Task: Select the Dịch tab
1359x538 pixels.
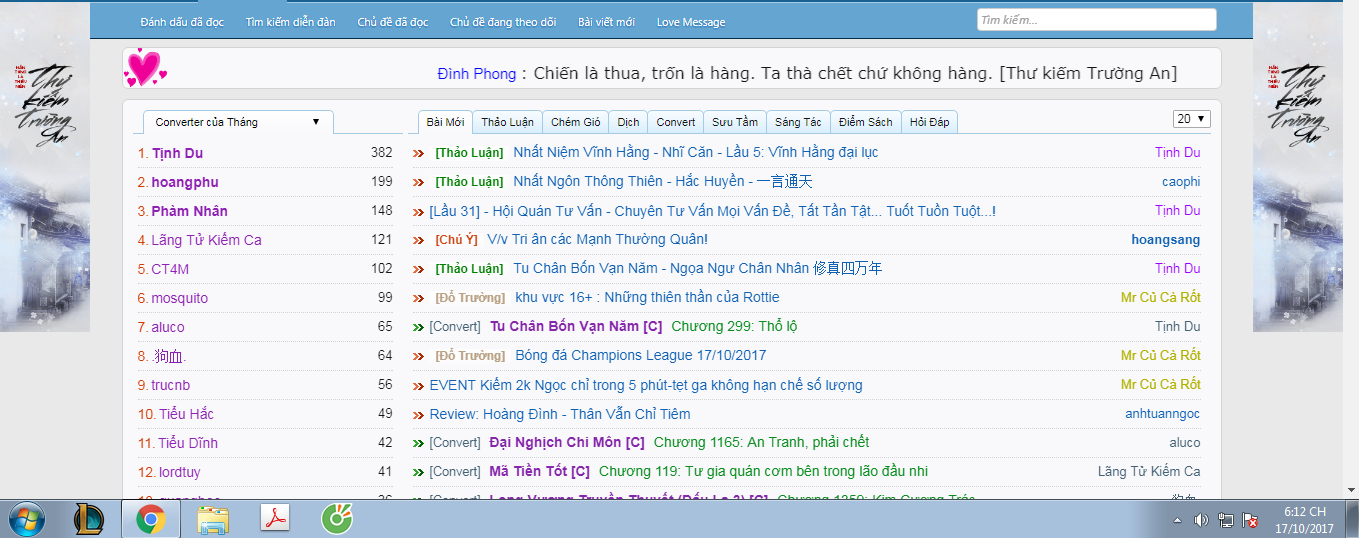Action: tap(628, 122)
